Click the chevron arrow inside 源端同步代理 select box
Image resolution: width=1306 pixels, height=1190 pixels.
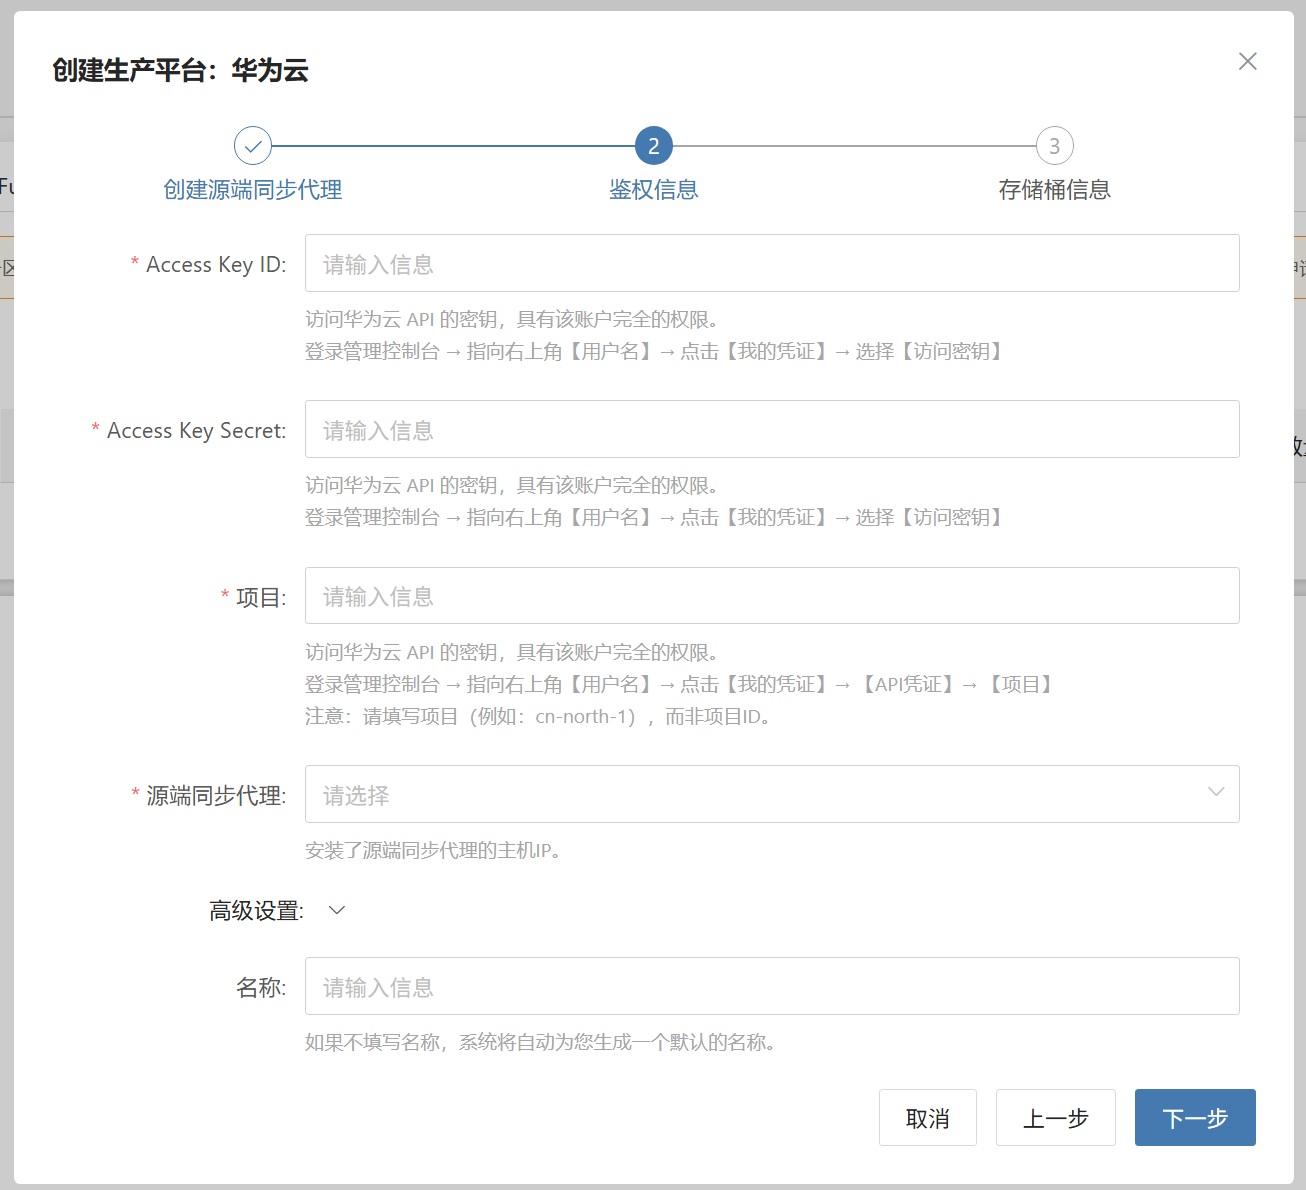point(1215,792)
